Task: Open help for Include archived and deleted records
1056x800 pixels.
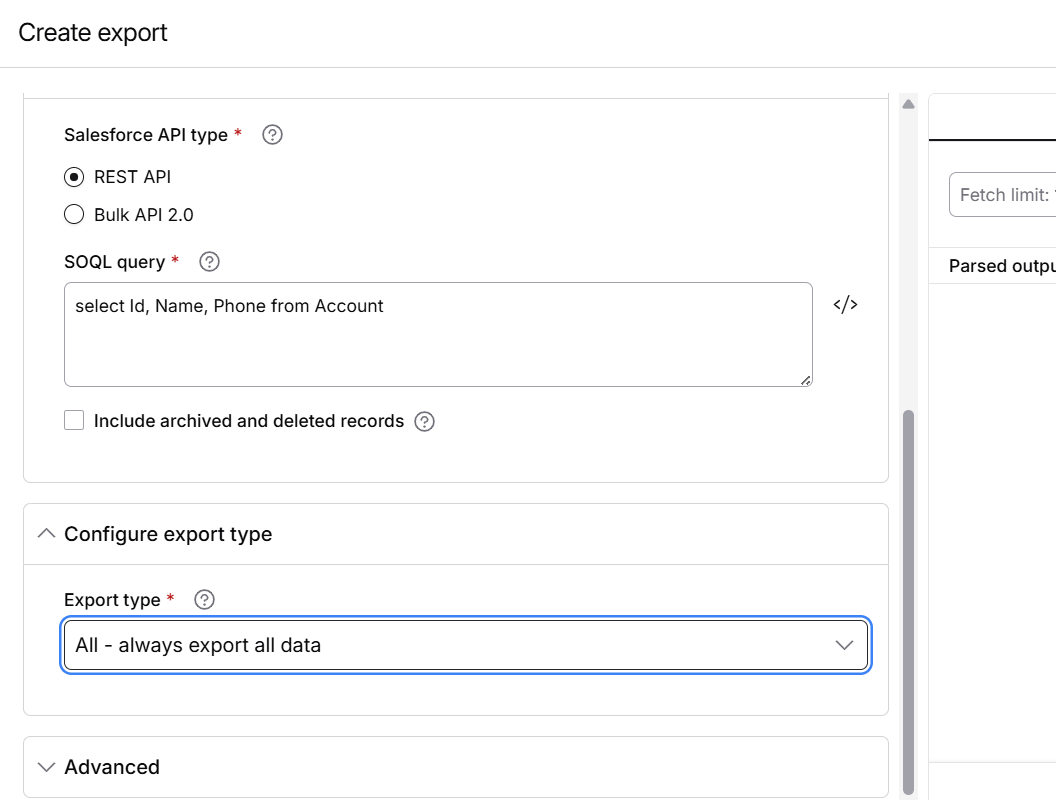Action: coord(424,421)
